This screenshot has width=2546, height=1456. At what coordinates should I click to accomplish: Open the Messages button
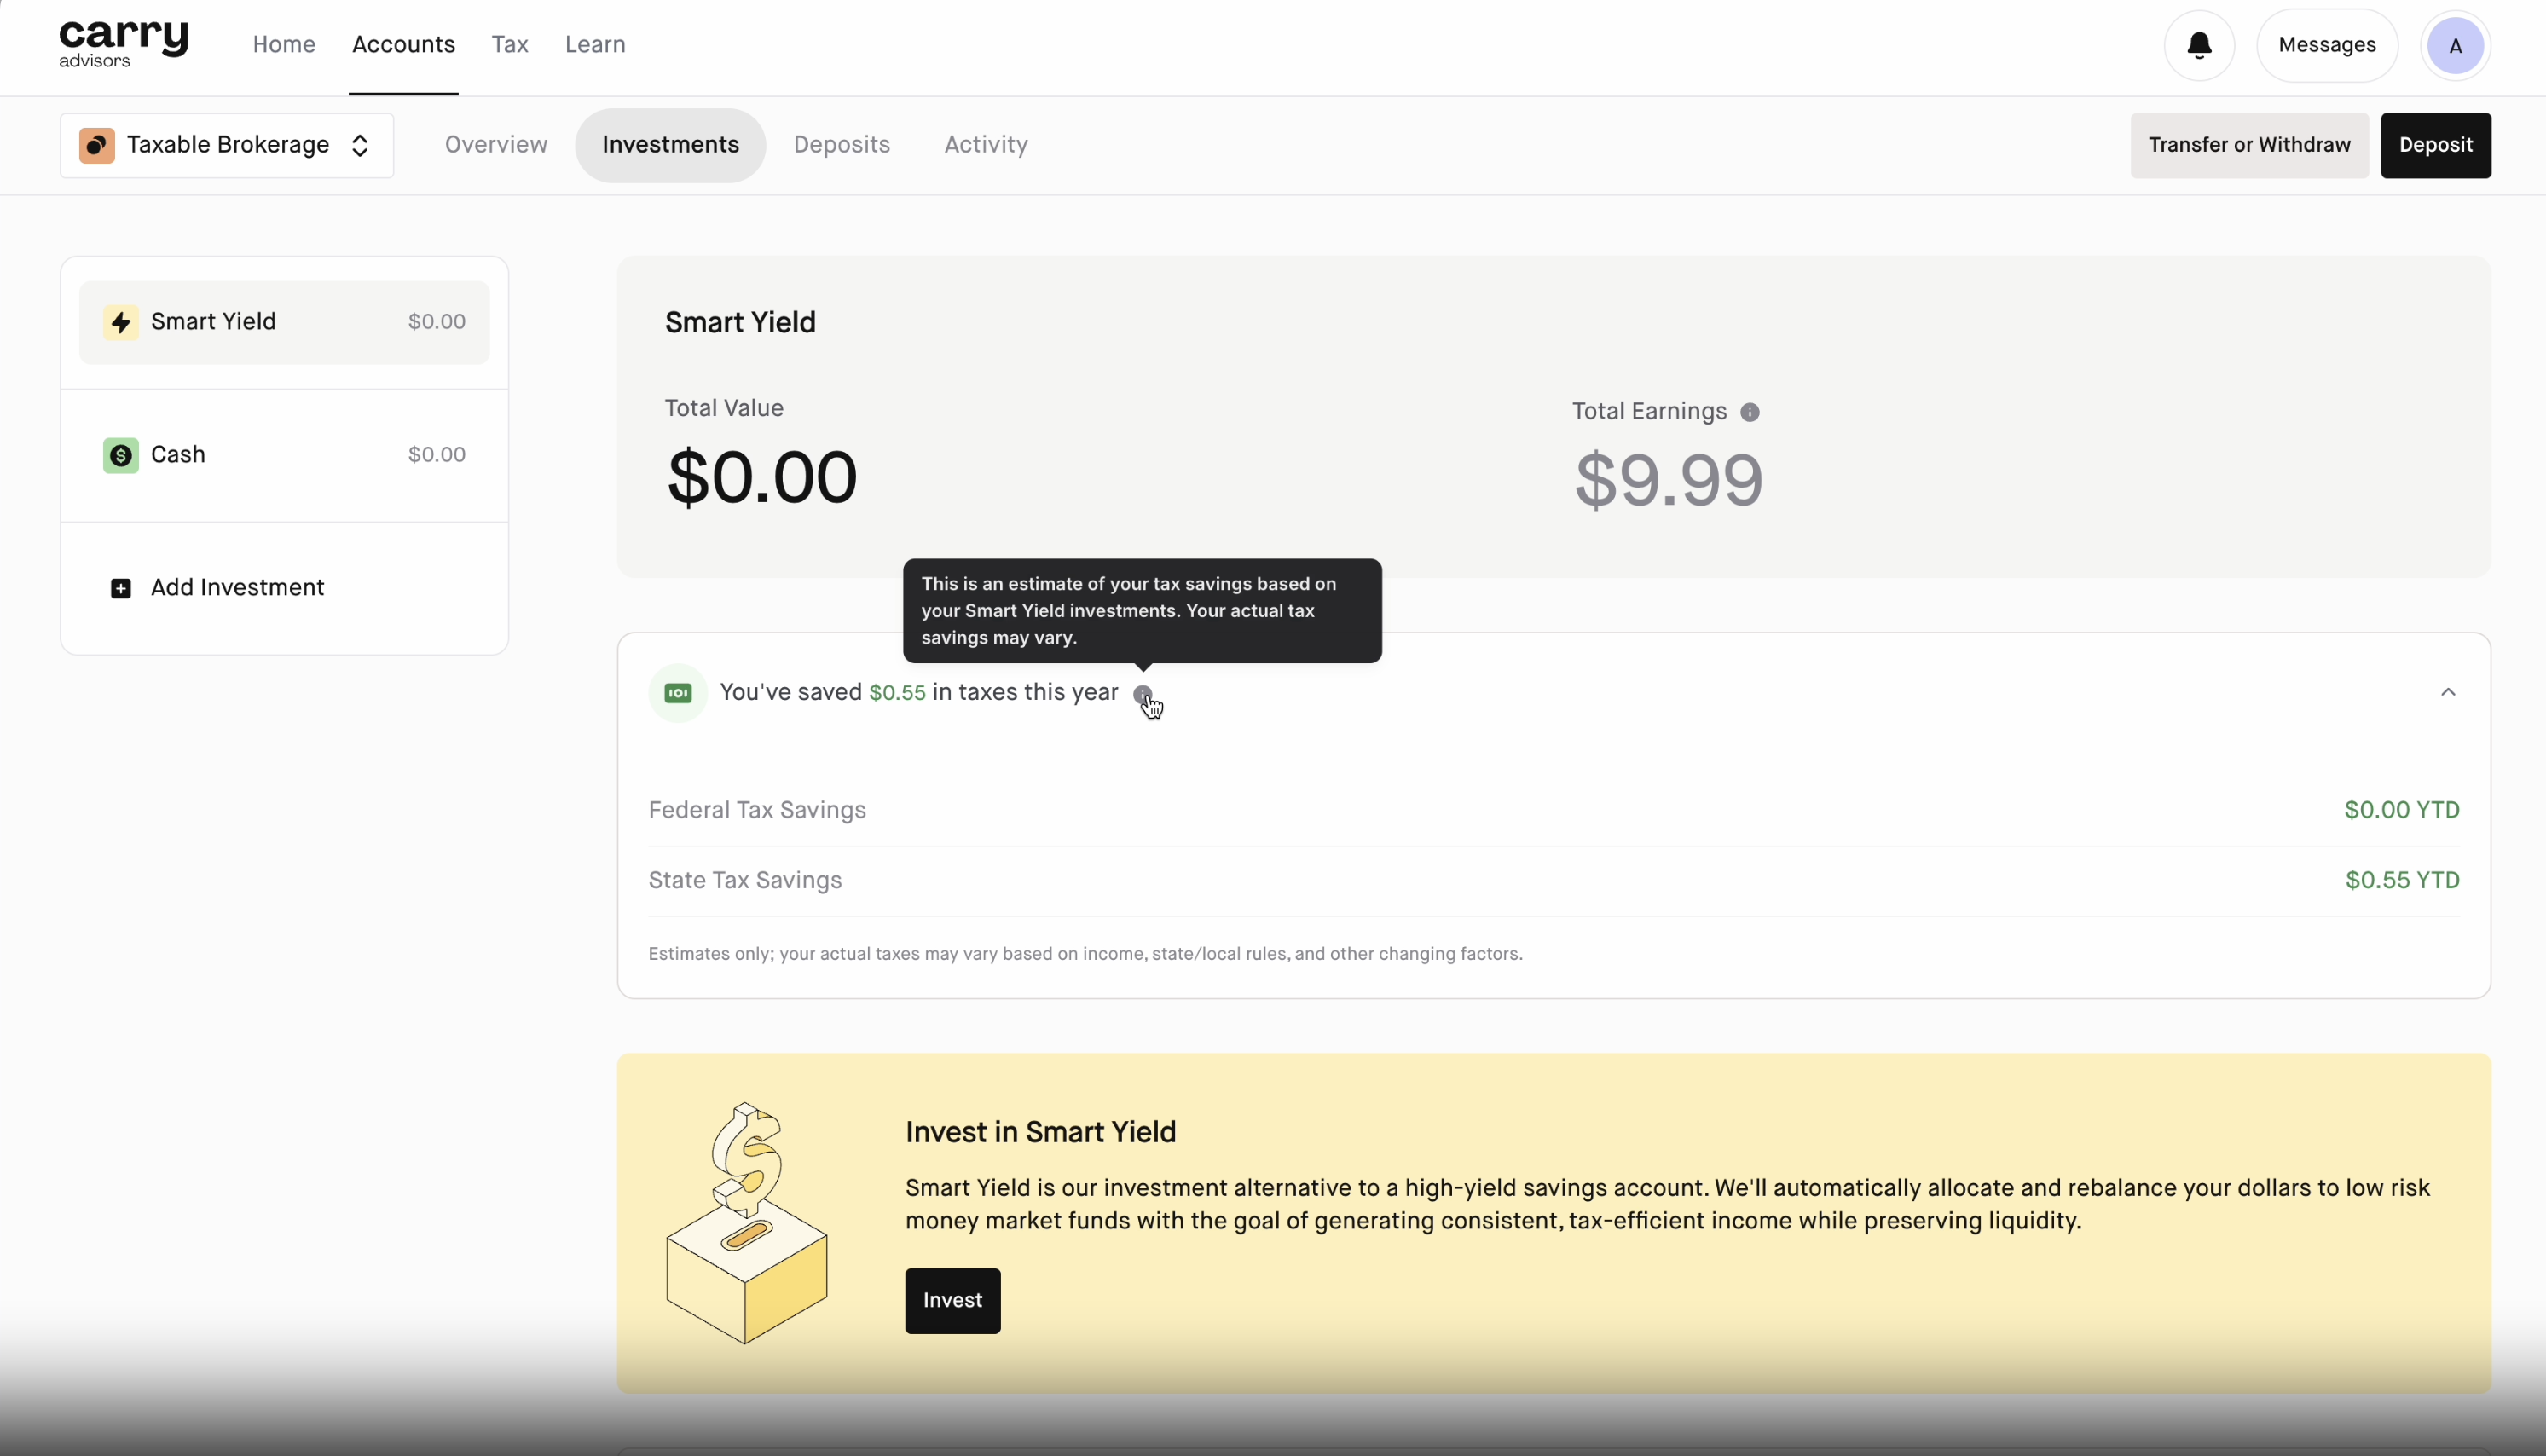[x=2326, y=46]
